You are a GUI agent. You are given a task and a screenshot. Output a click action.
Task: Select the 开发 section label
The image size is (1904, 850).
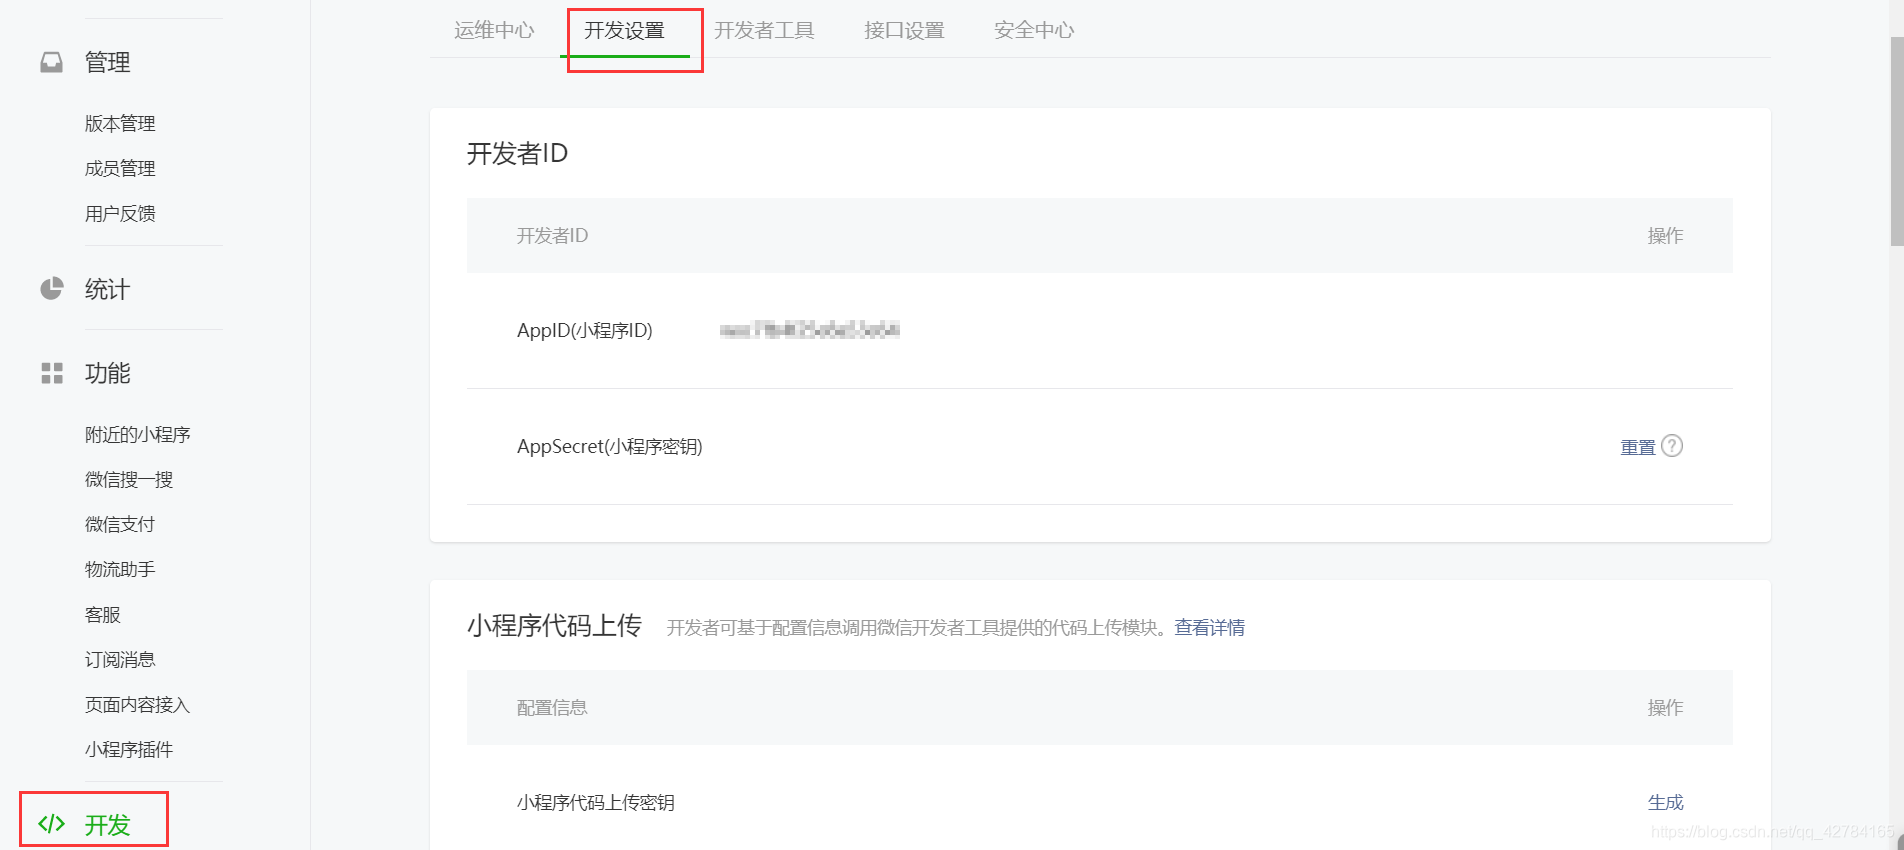click(x=107, y=824)
